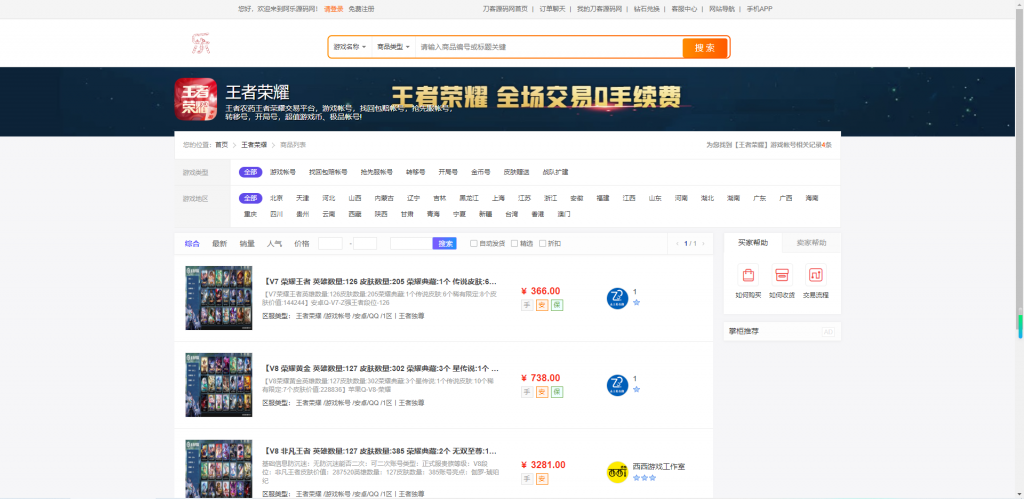Screen dimensions: 1024x499
Task: Click the main search keyword input field
Action: [x=549, y=47]
